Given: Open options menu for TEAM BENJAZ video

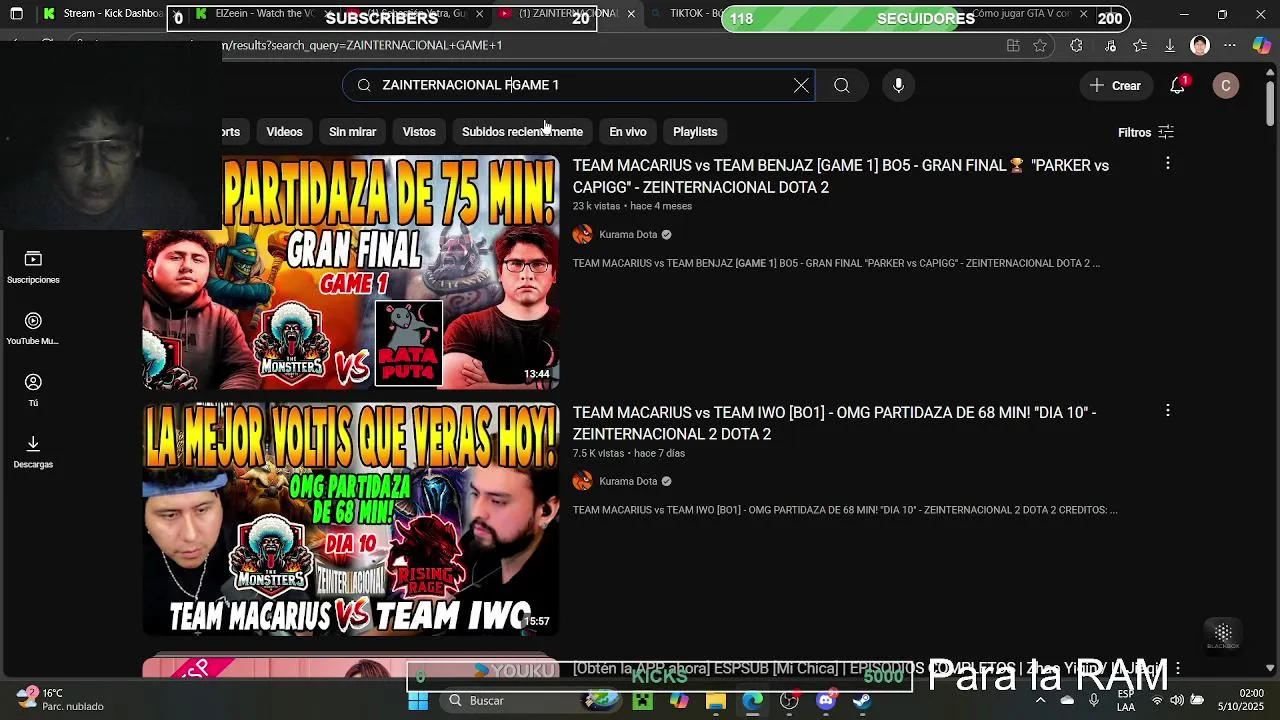Looking at the screenshot, I should [x=1167, y=163].
